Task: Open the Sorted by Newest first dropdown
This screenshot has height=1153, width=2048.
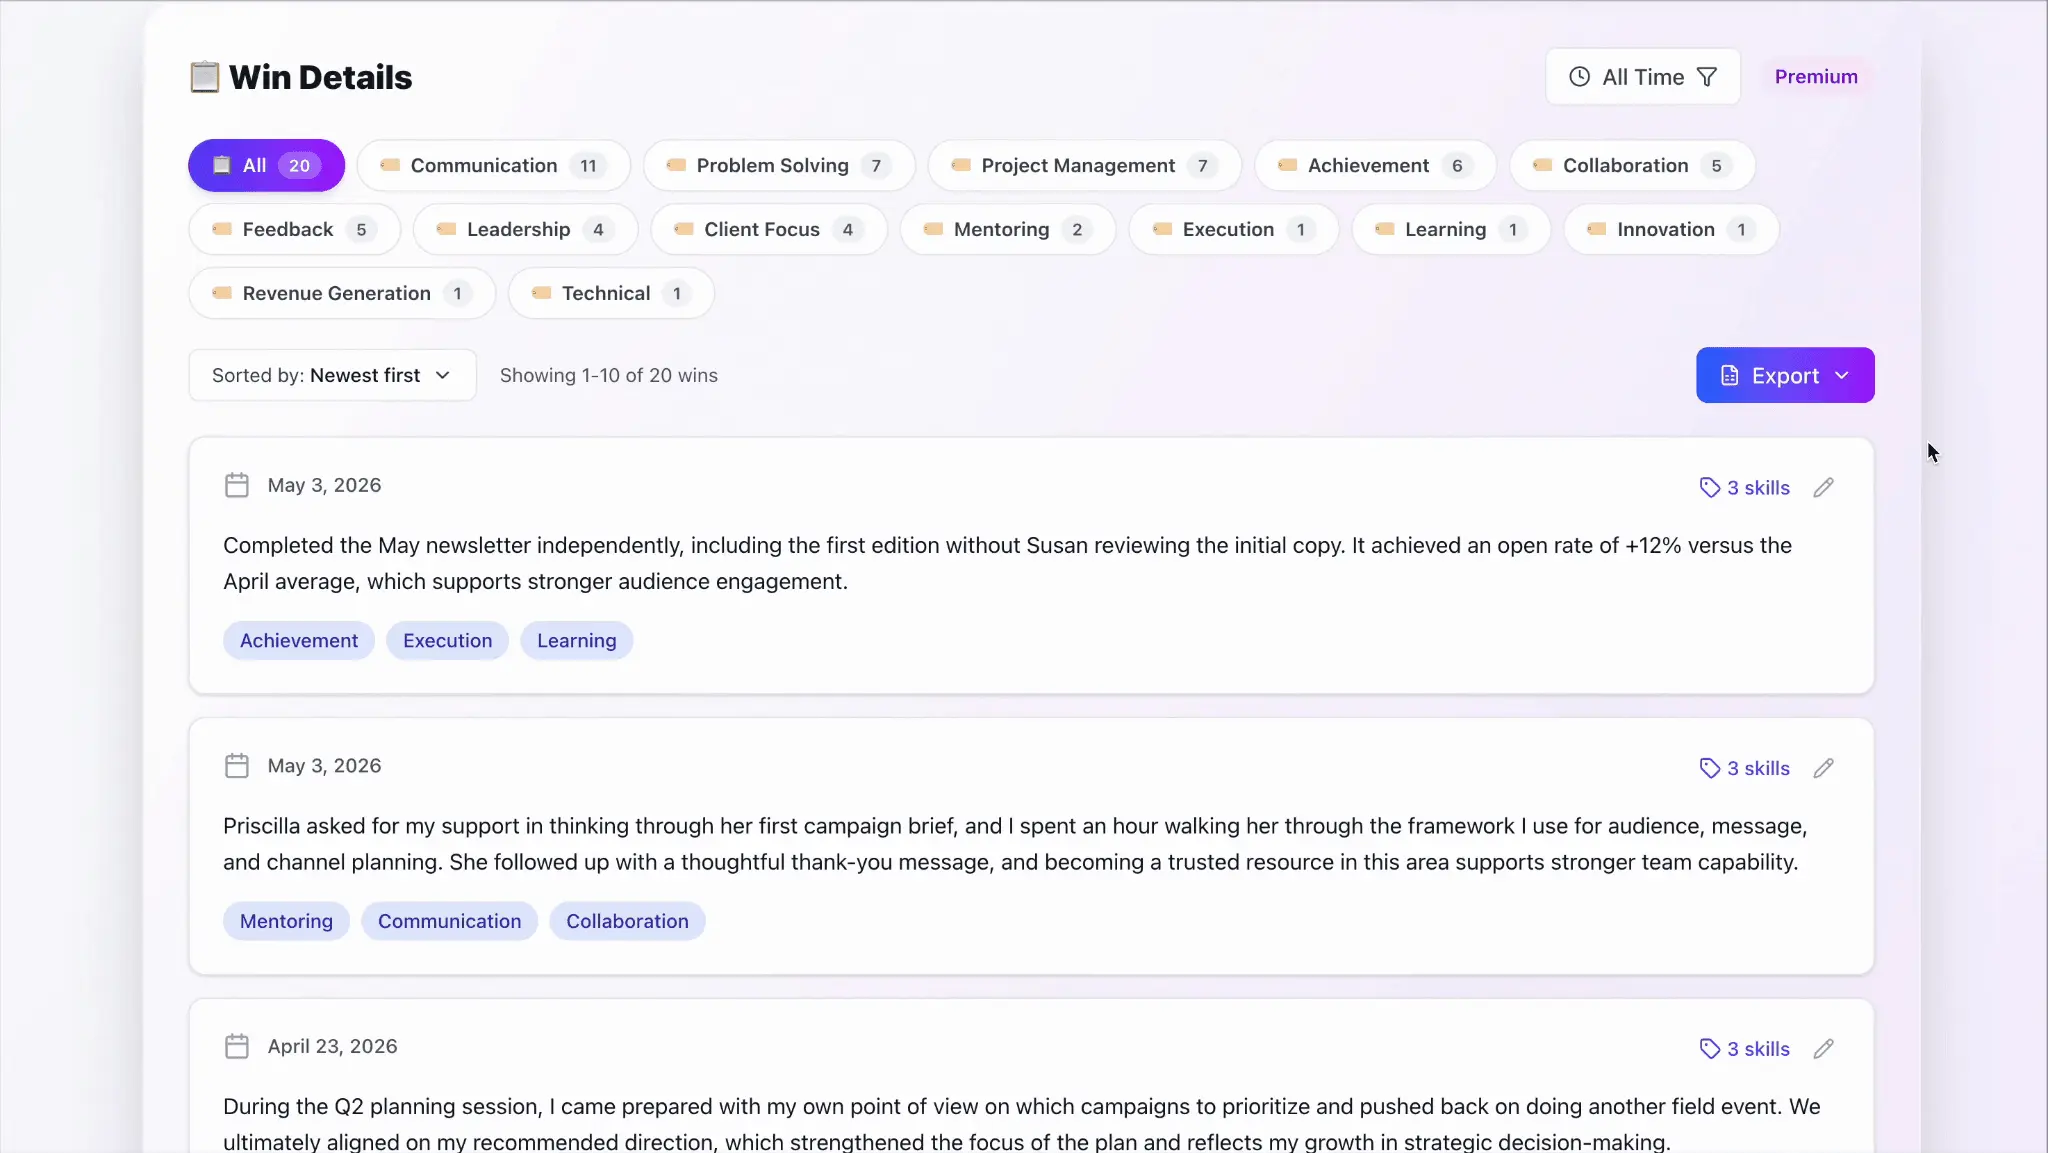Action: (332, 375)
